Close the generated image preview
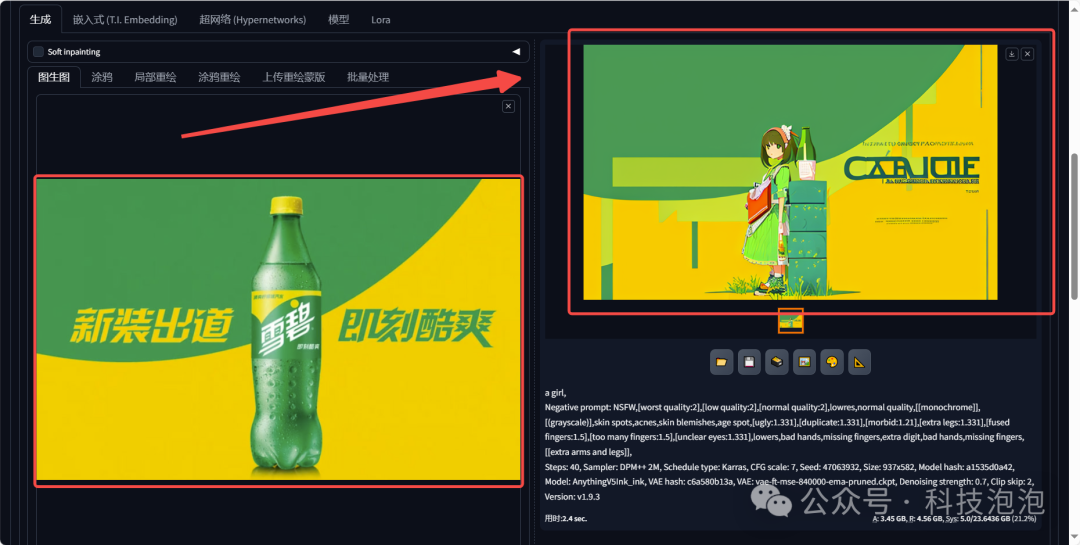Screen dimensions: 1080x545 tap(1027, 54)
